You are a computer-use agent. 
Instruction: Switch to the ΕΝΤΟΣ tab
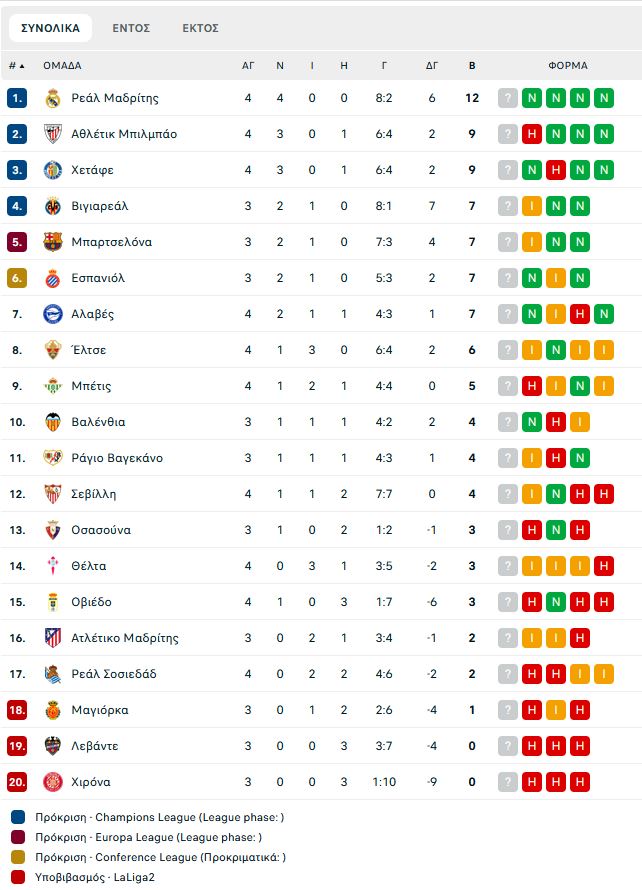point(131,28)
